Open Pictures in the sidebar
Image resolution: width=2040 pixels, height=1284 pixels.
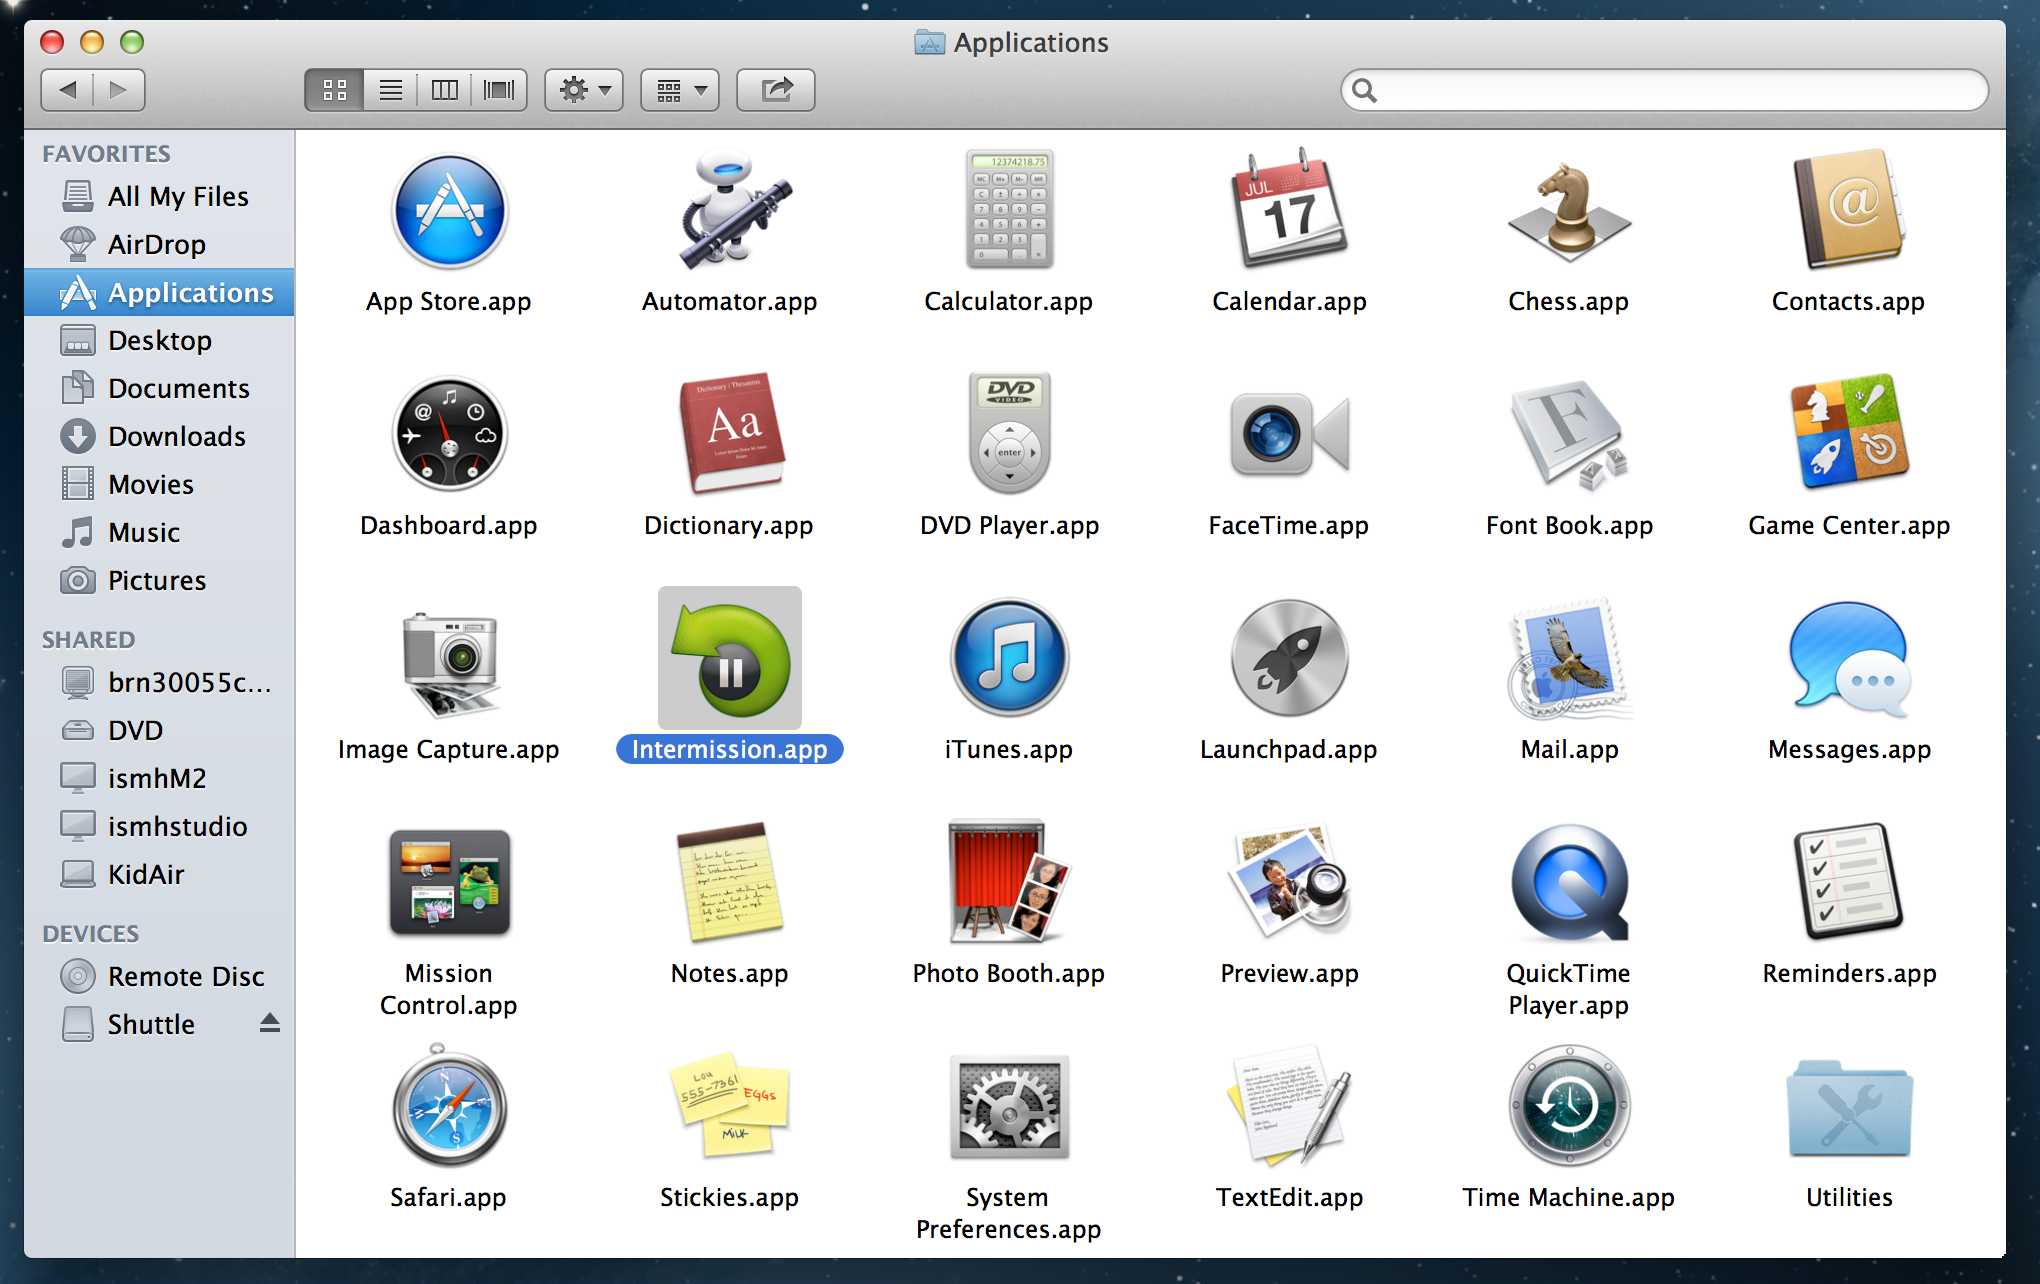coord(160,580)
